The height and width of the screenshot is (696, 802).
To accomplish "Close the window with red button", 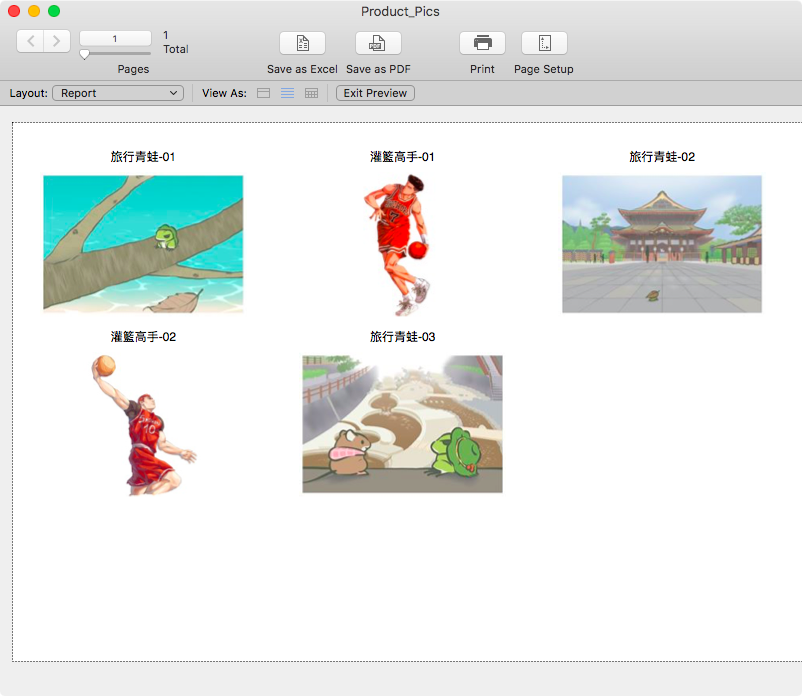I will 14,11.
